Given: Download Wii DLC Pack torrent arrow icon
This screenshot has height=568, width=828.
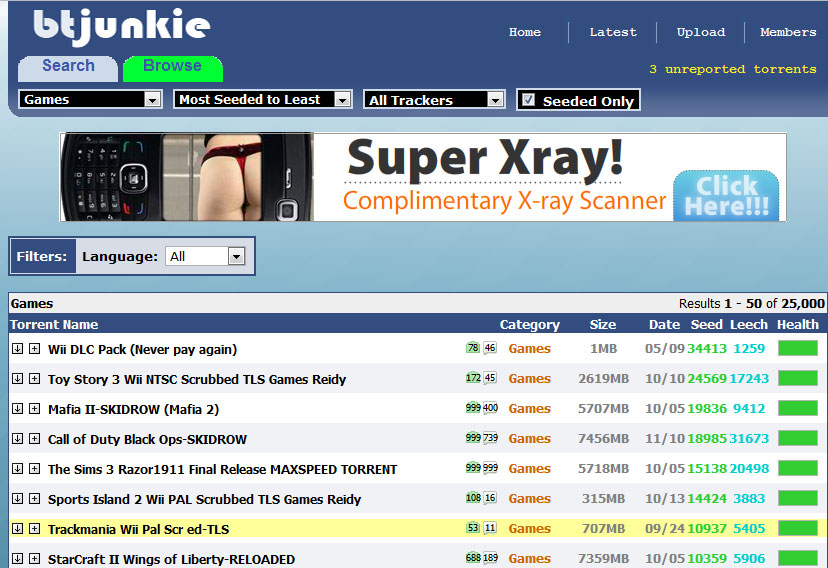Looking at the screenshot, I should pyautogui.click(x=17, y=348).
